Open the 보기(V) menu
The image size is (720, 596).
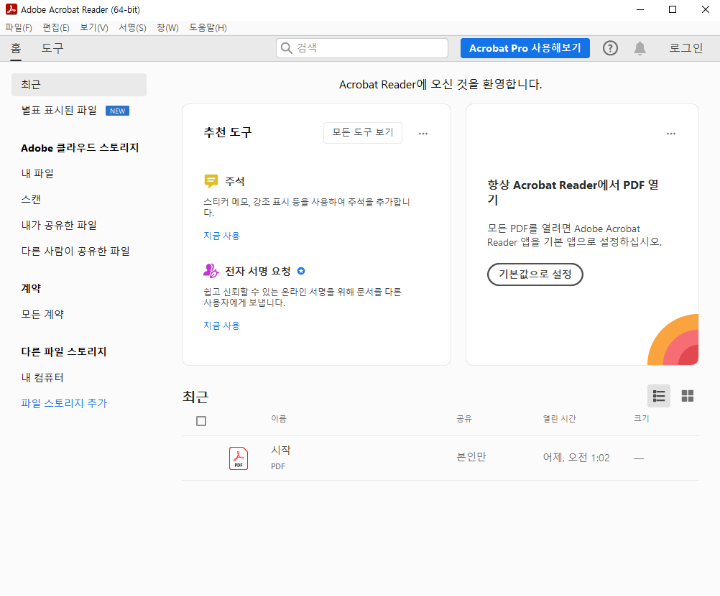pos(94,28)
